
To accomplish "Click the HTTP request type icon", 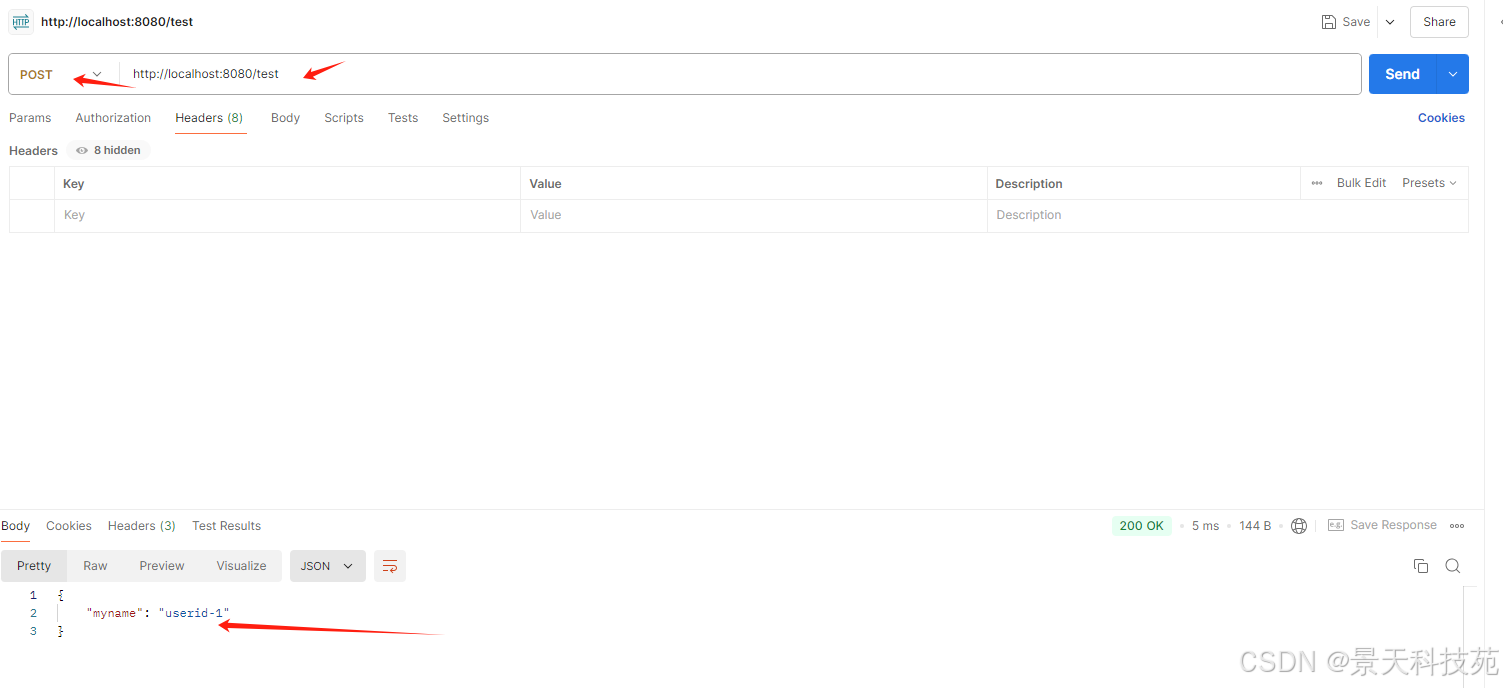I will click(21, 22).
